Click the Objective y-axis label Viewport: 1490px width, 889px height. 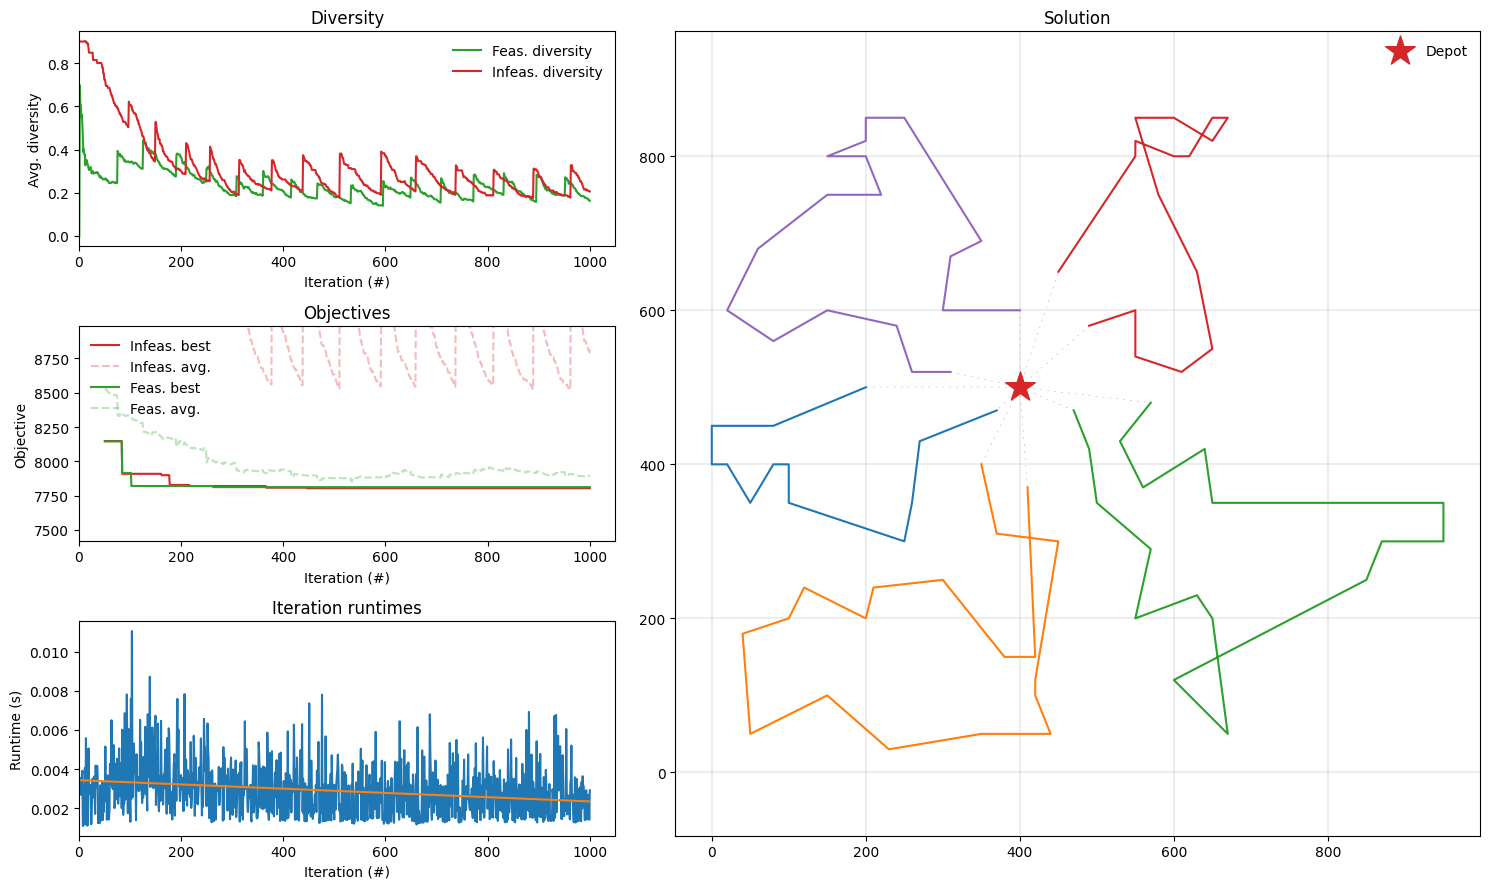21,435
